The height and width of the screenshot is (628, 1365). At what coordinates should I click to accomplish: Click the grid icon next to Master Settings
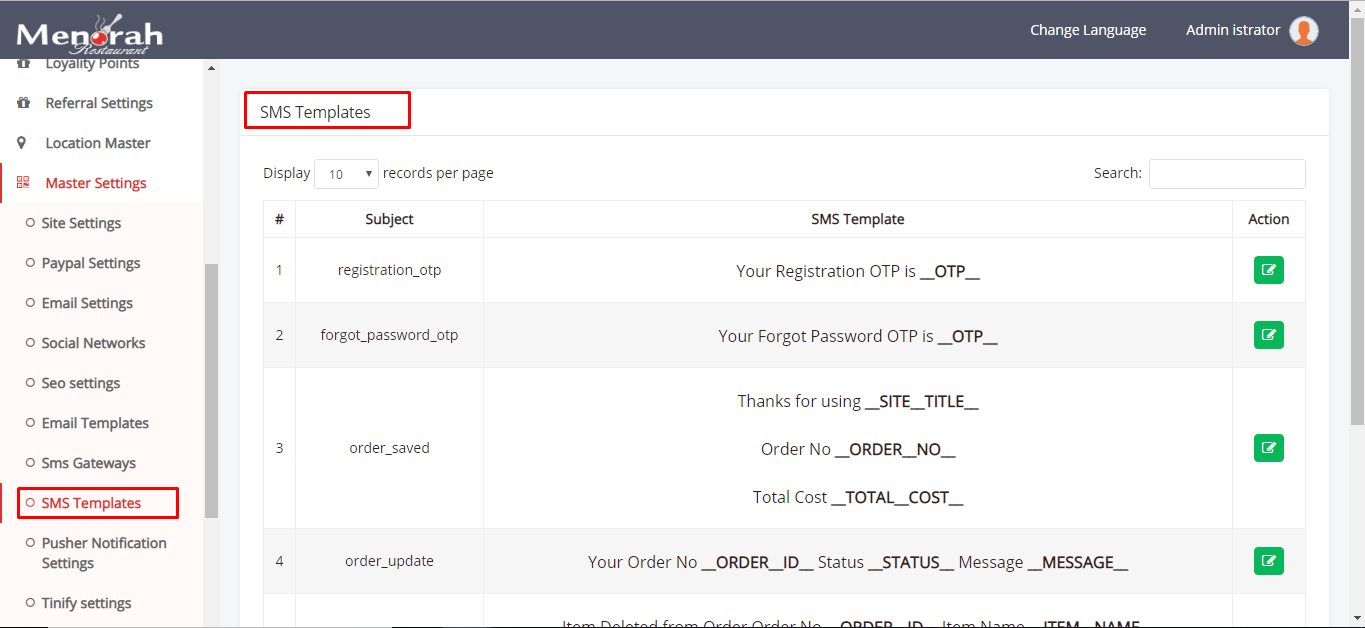[x=22, y=182]
